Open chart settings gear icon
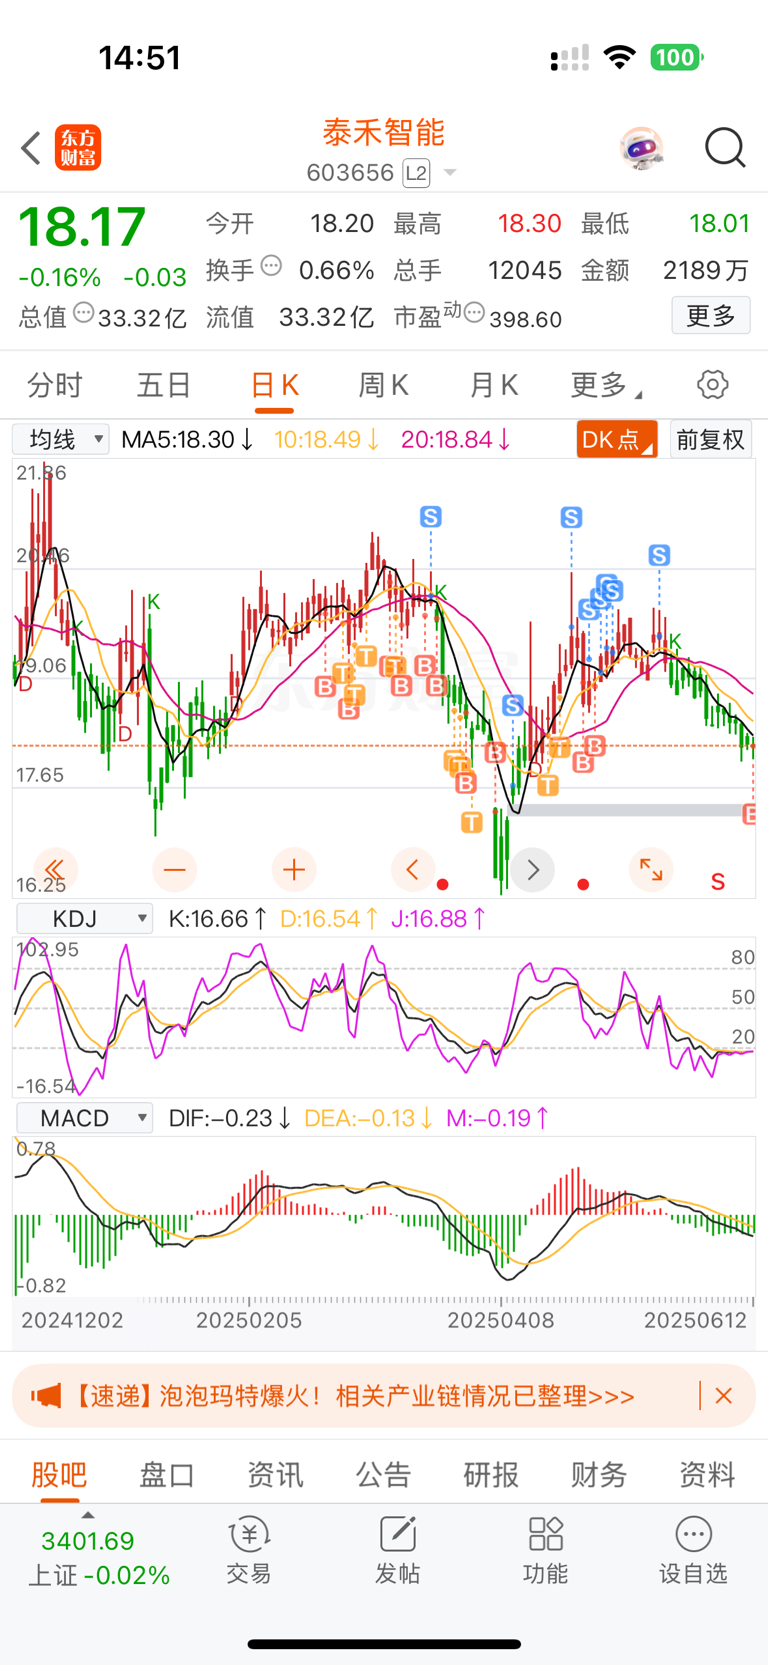 click(x=712, y=385)
